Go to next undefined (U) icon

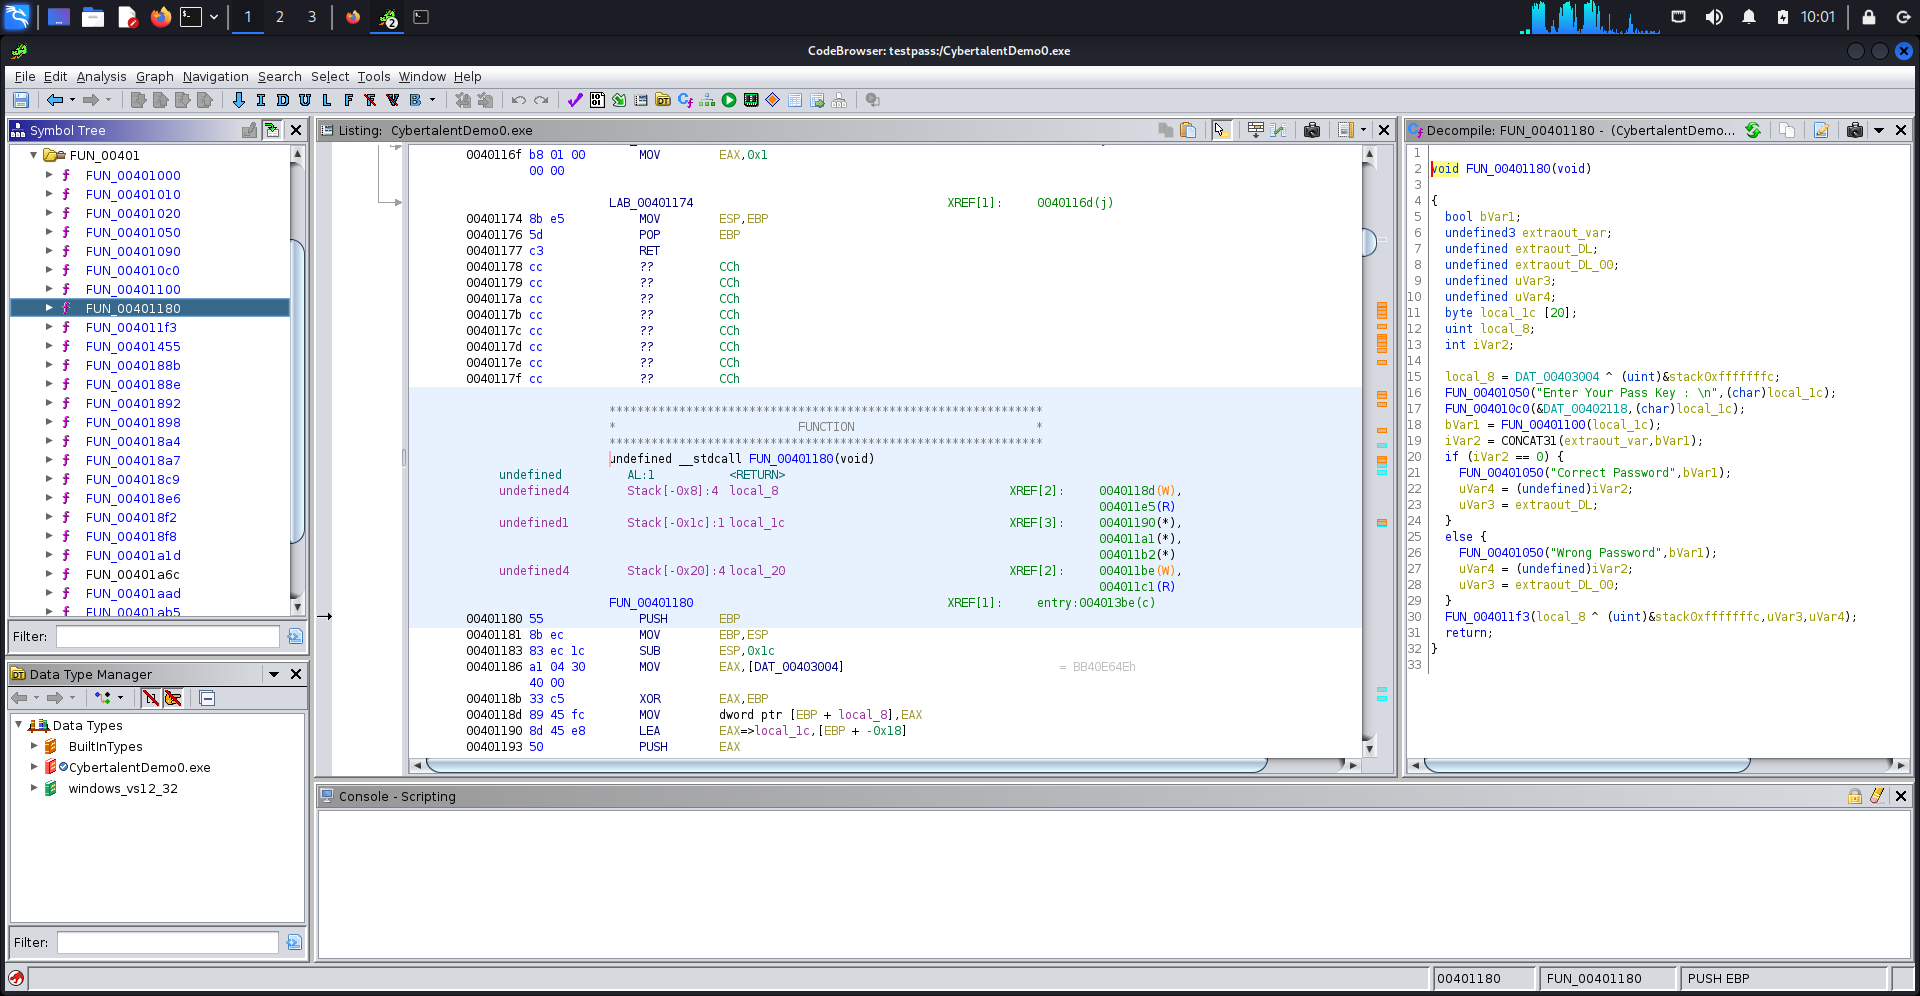tap(305, 100)
